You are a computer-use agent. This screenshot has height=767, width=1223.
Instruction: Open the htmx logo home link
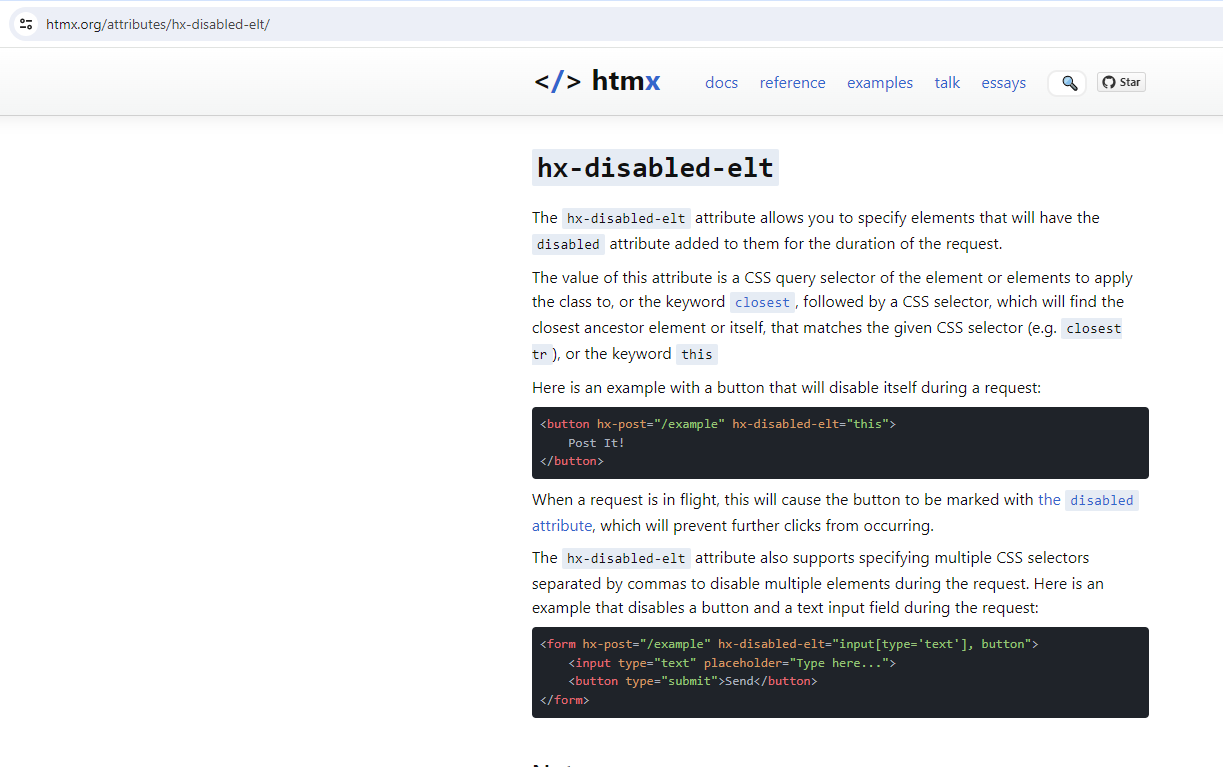(x=597, y=82)
